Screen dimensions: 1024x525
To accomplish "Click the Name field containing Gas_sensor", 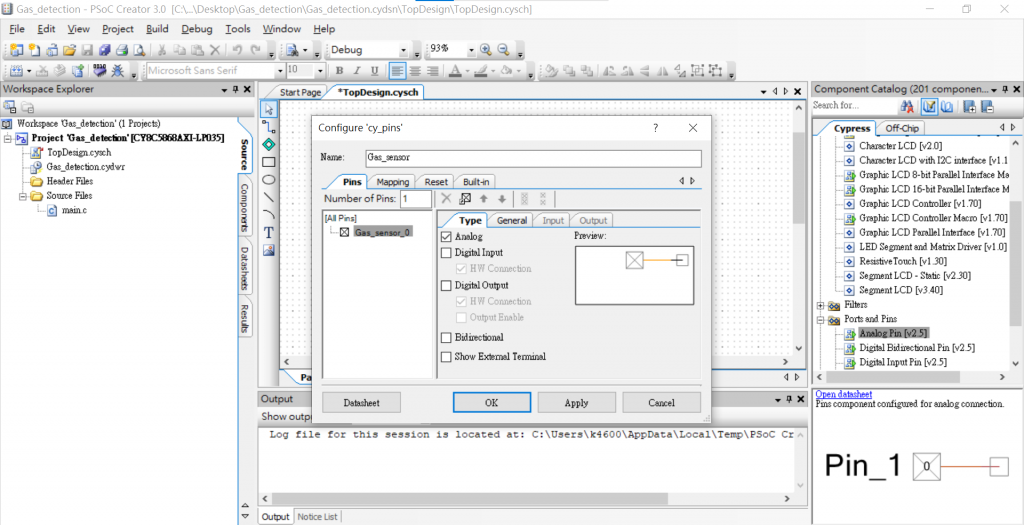I will click(533, 158).
